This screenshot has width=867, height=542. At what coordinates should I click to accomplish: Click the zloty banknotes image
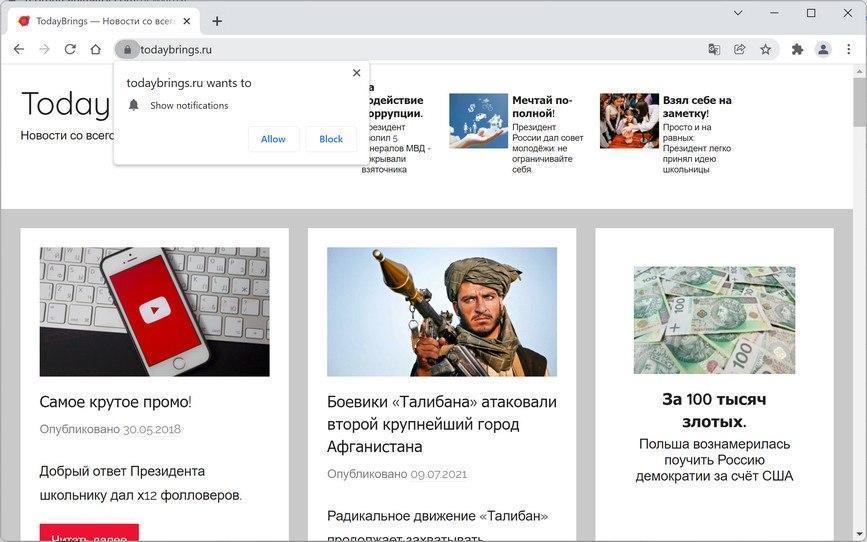click(x=714, y=320)
